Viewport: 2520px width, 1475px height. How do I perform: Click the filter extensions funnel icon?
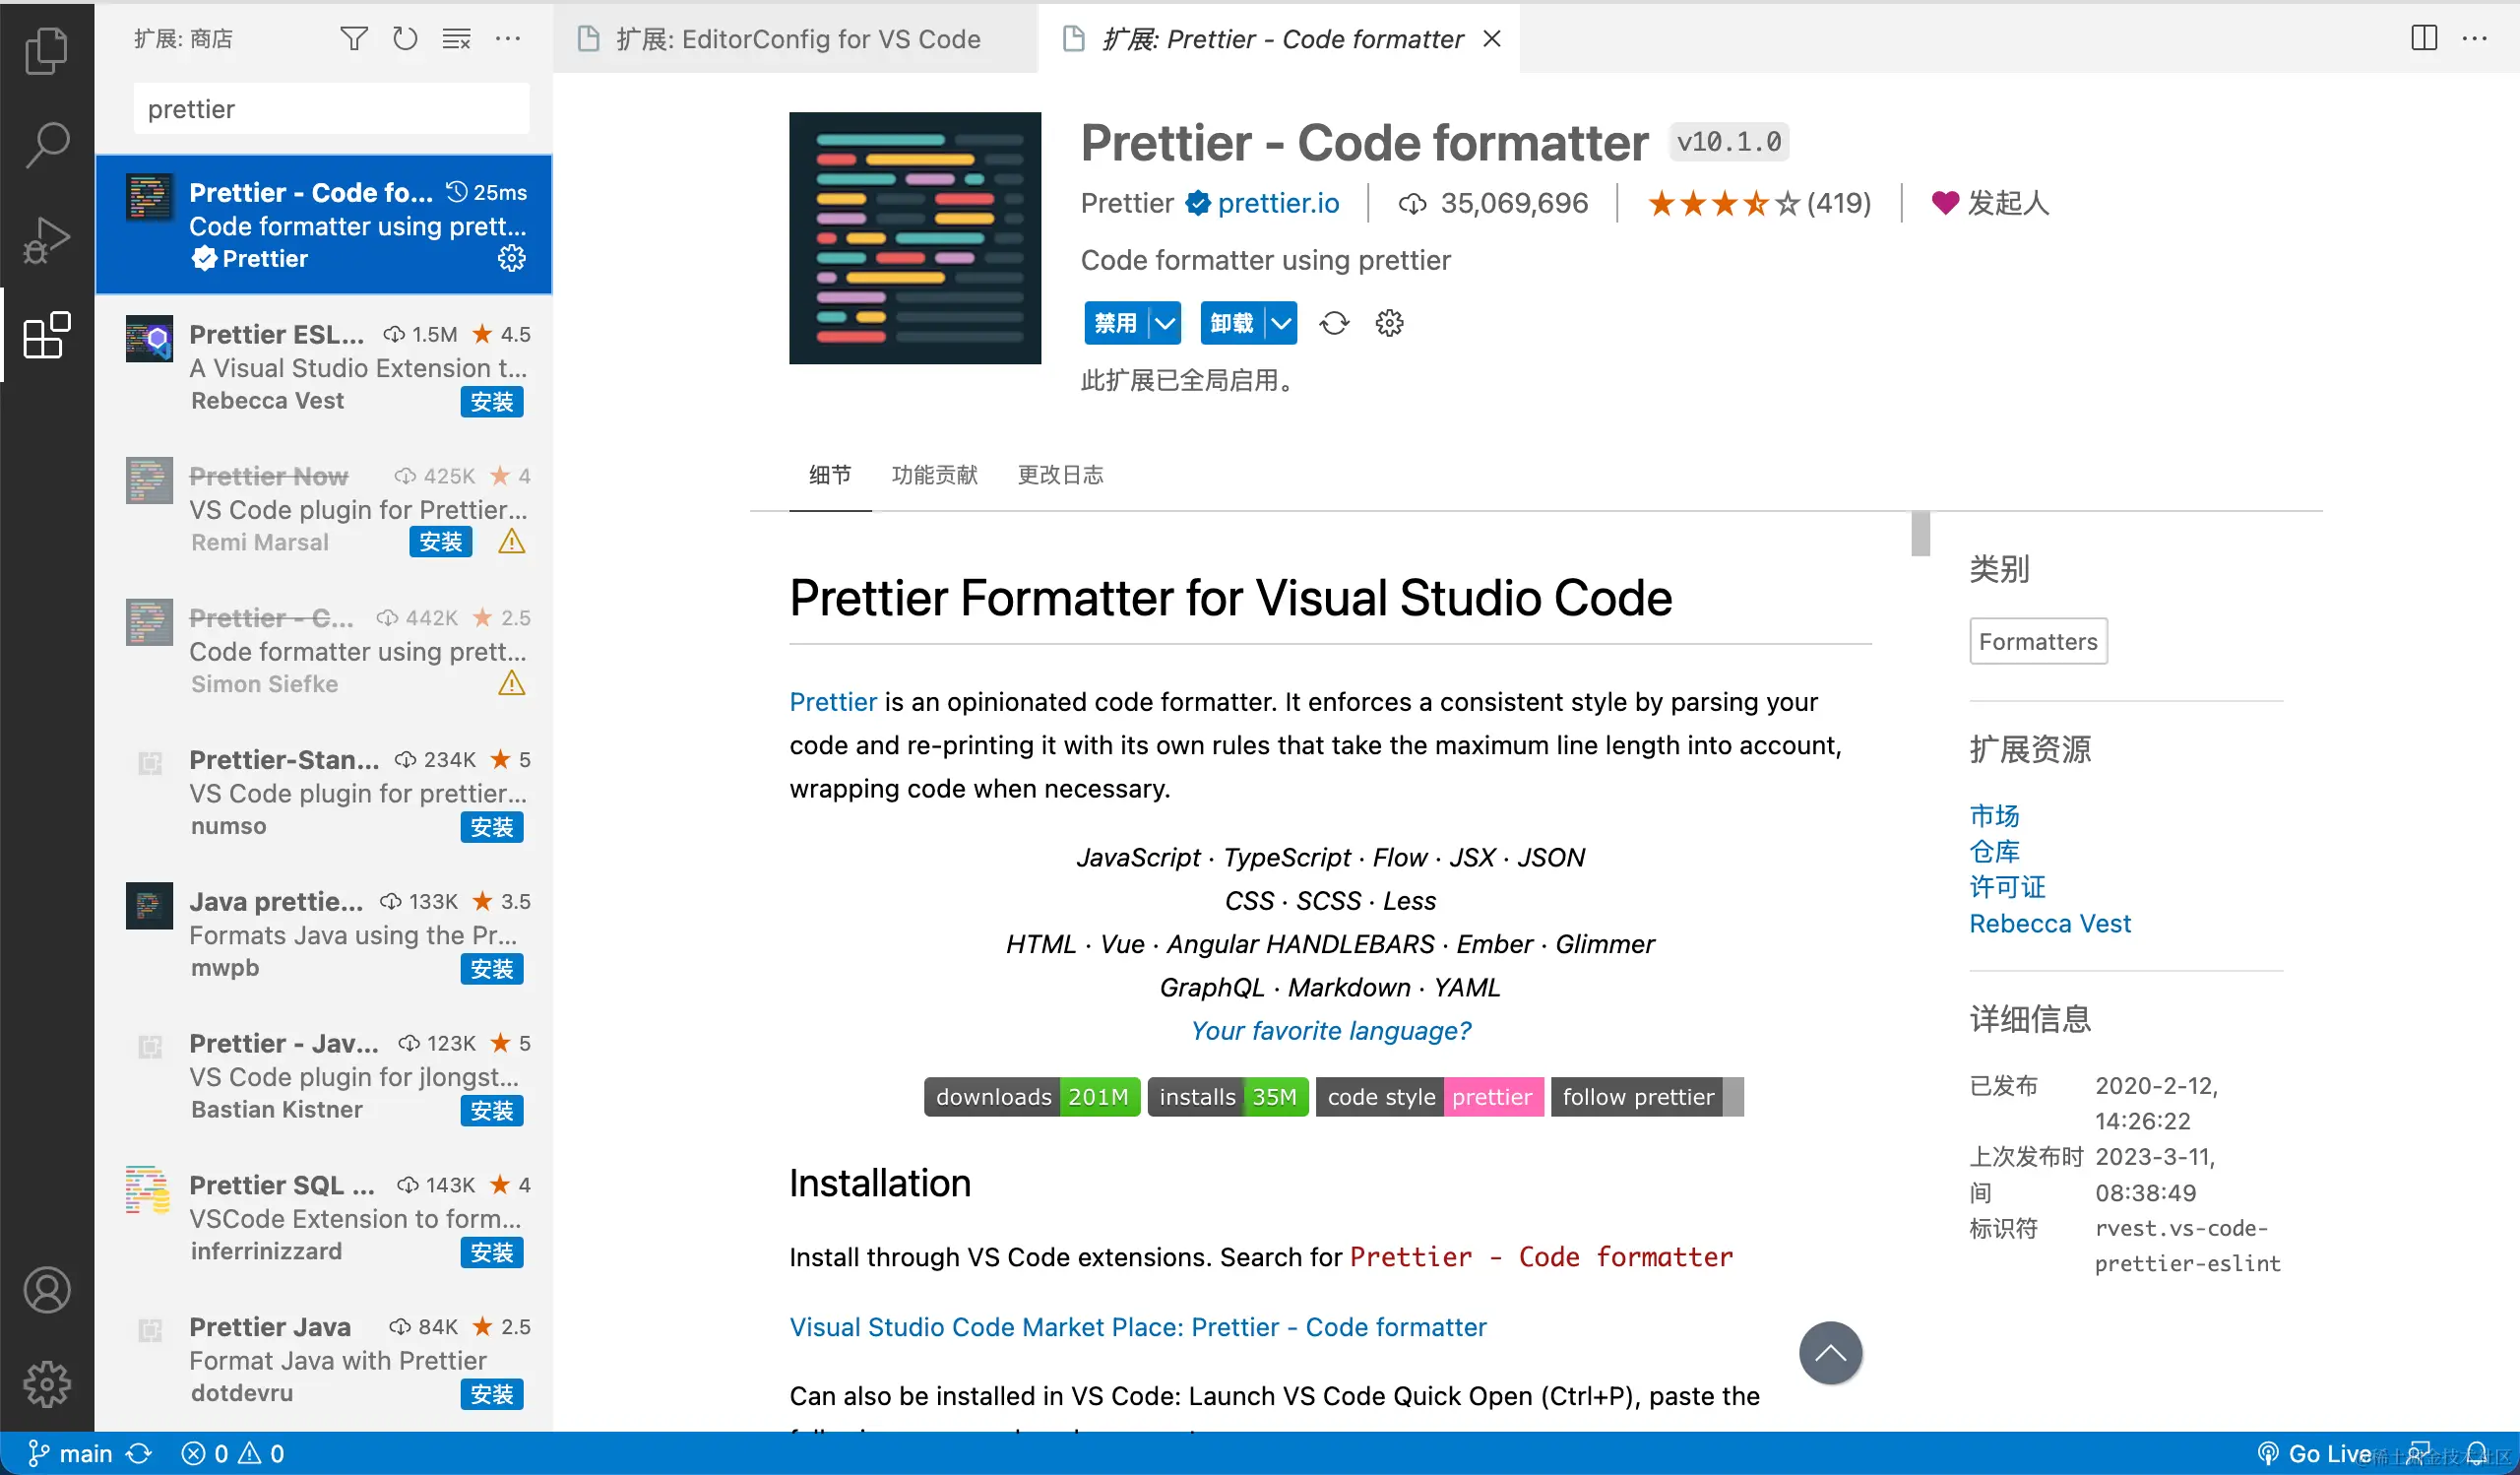pyautogui.click(x=353, y=39)
